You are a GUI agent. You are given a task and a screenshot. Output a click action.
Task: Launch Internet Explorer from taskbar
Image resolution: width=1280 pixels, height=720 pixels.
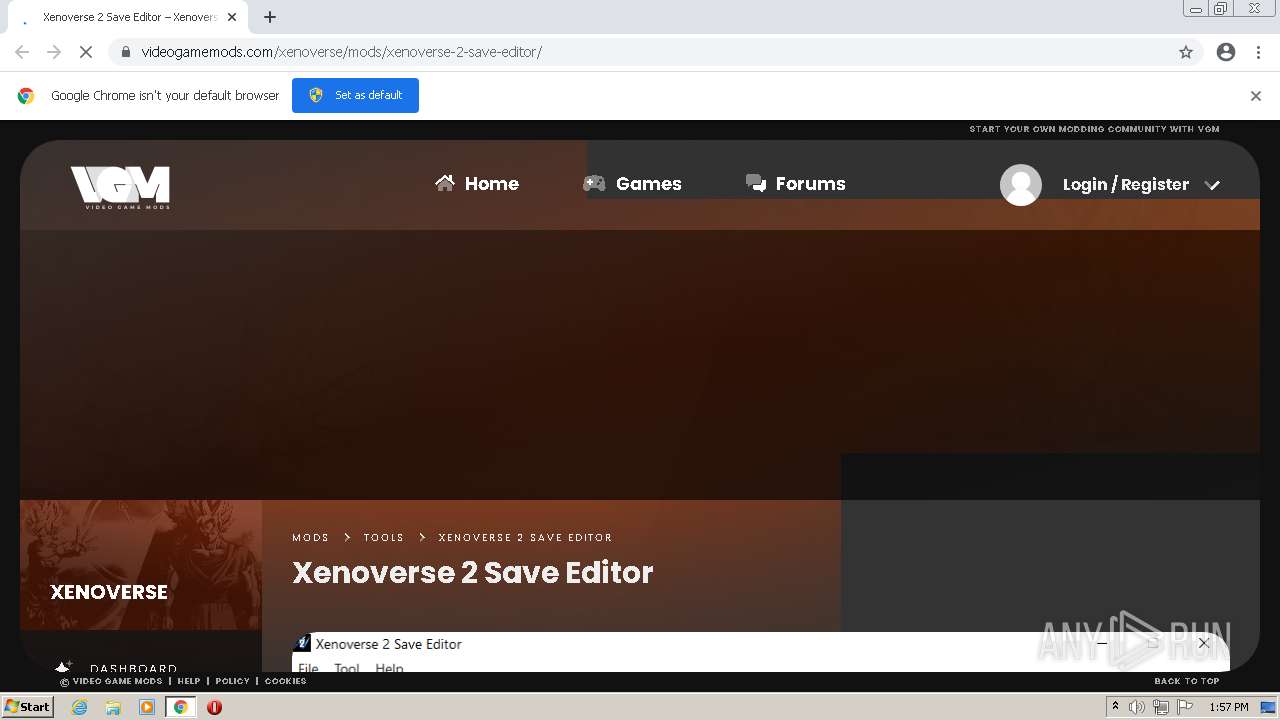[79, 707]
